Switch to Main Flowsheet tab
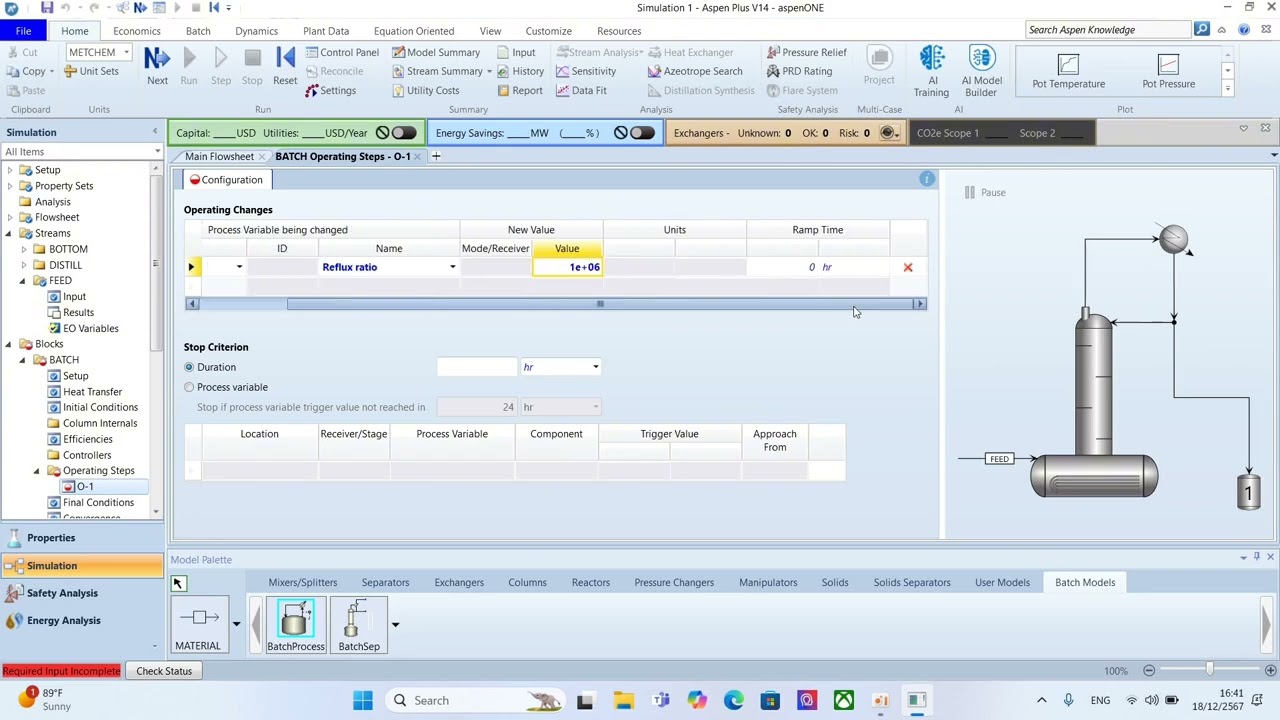This screenshot has height=720, width=1280. tap(219, 156)
